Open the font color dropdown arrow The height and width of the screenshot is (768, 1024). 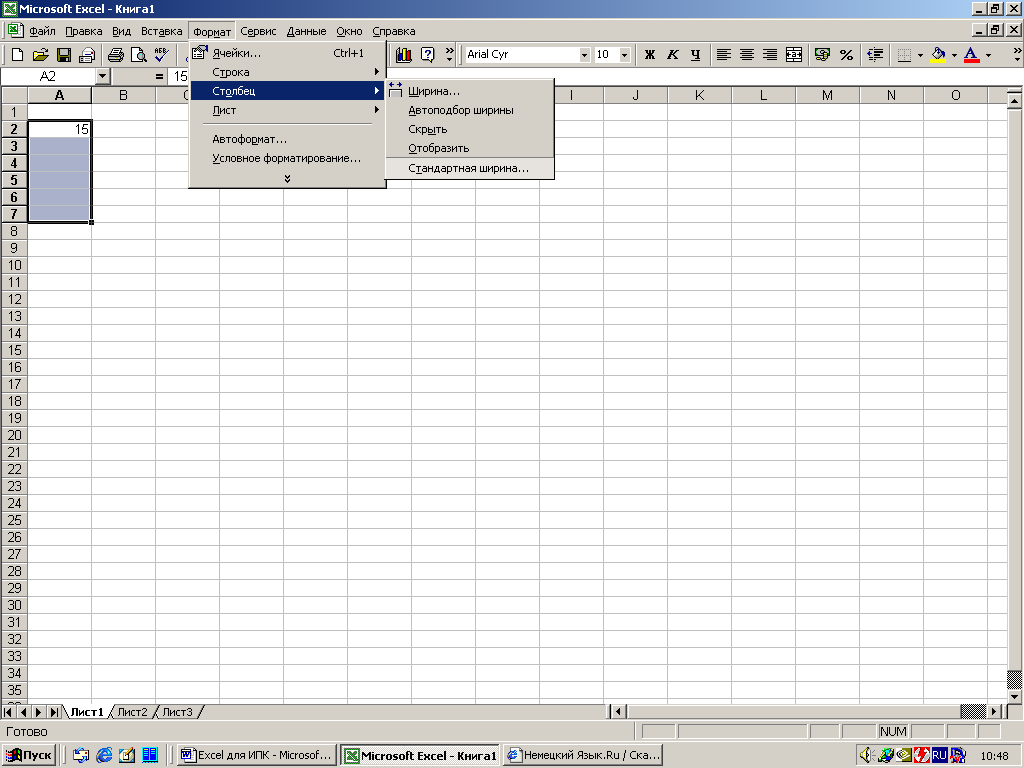click(x=988, y=55)
